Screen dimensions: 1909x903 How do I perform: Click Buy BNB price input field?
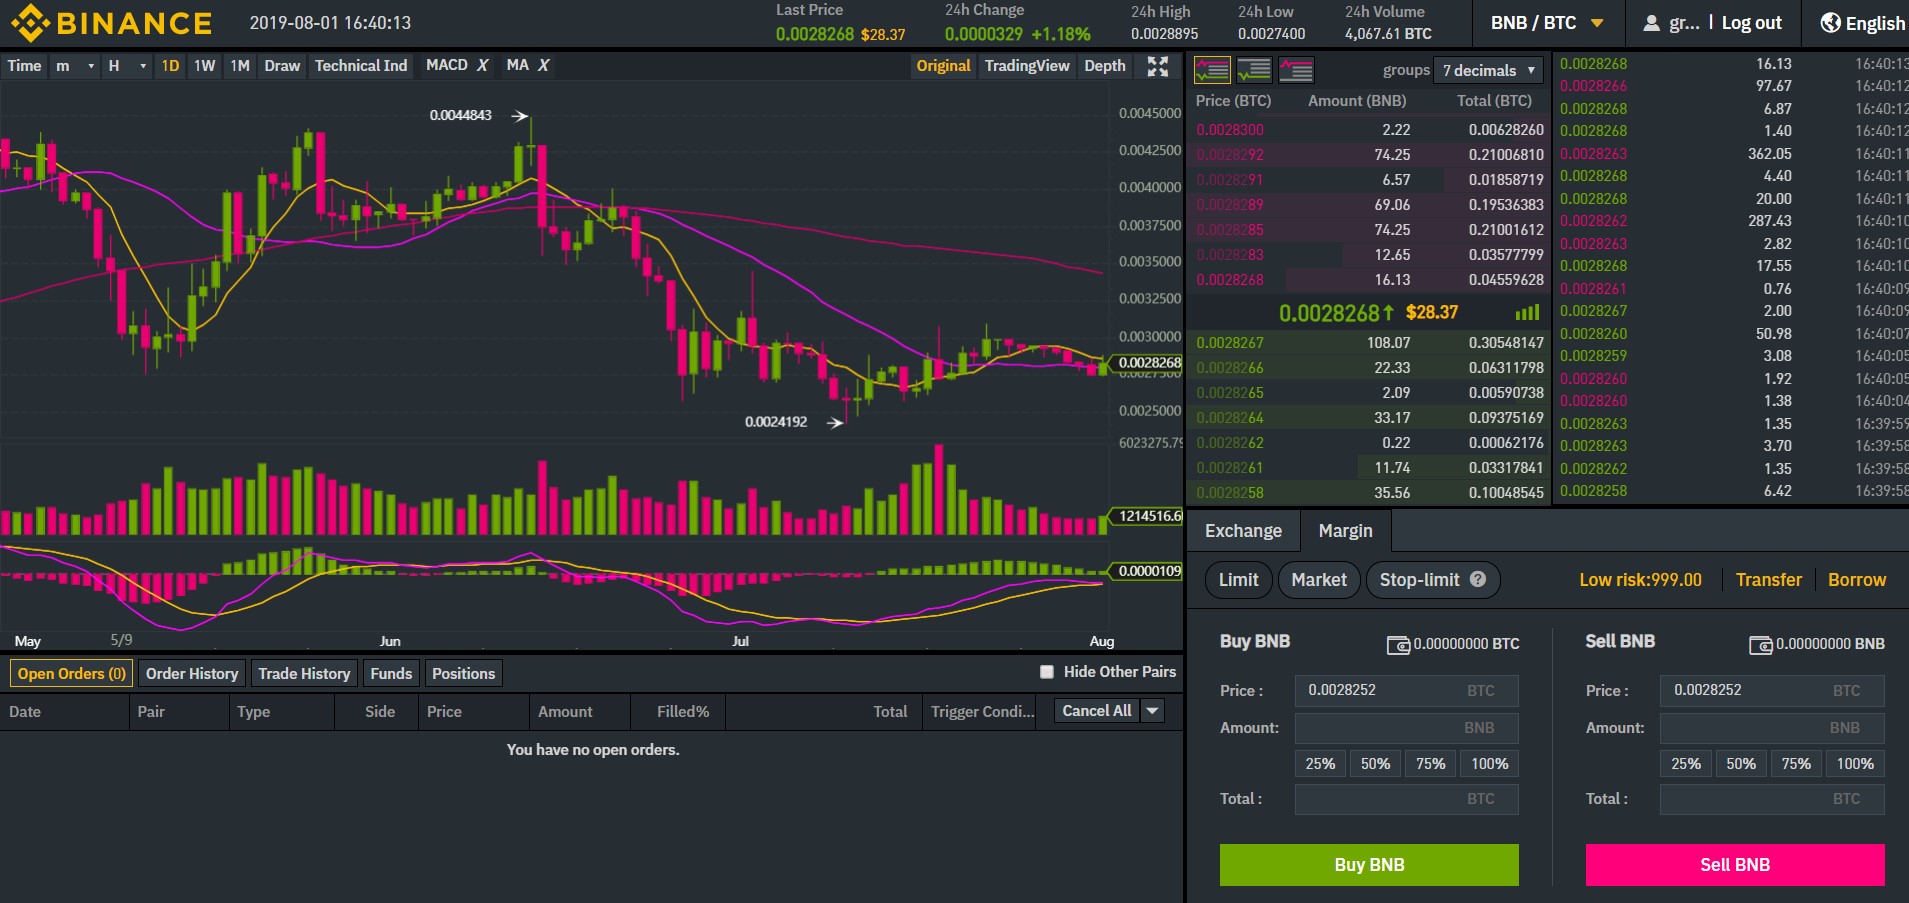pos(1406,691)
